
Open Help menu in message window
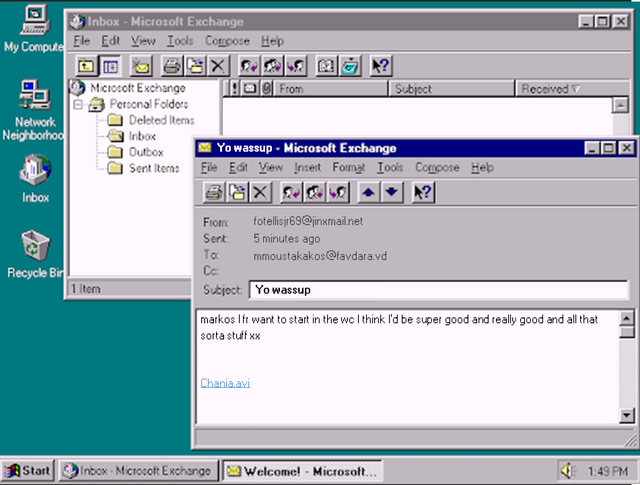tap(482, 167)
